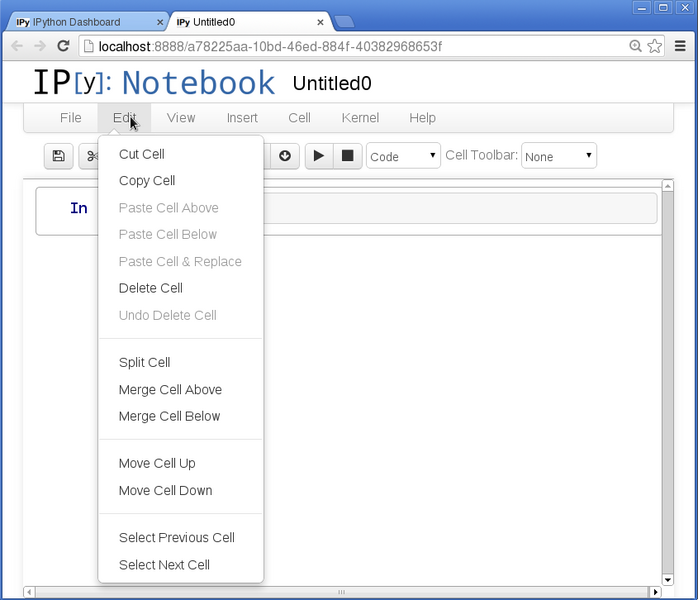Choose Select Previous Cell
Viewport: 698px width, 600px height.
point(181,538)
